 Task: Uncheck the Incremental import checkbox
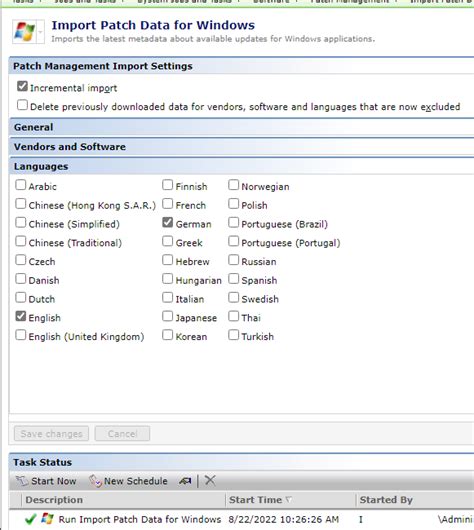(22, 86)
